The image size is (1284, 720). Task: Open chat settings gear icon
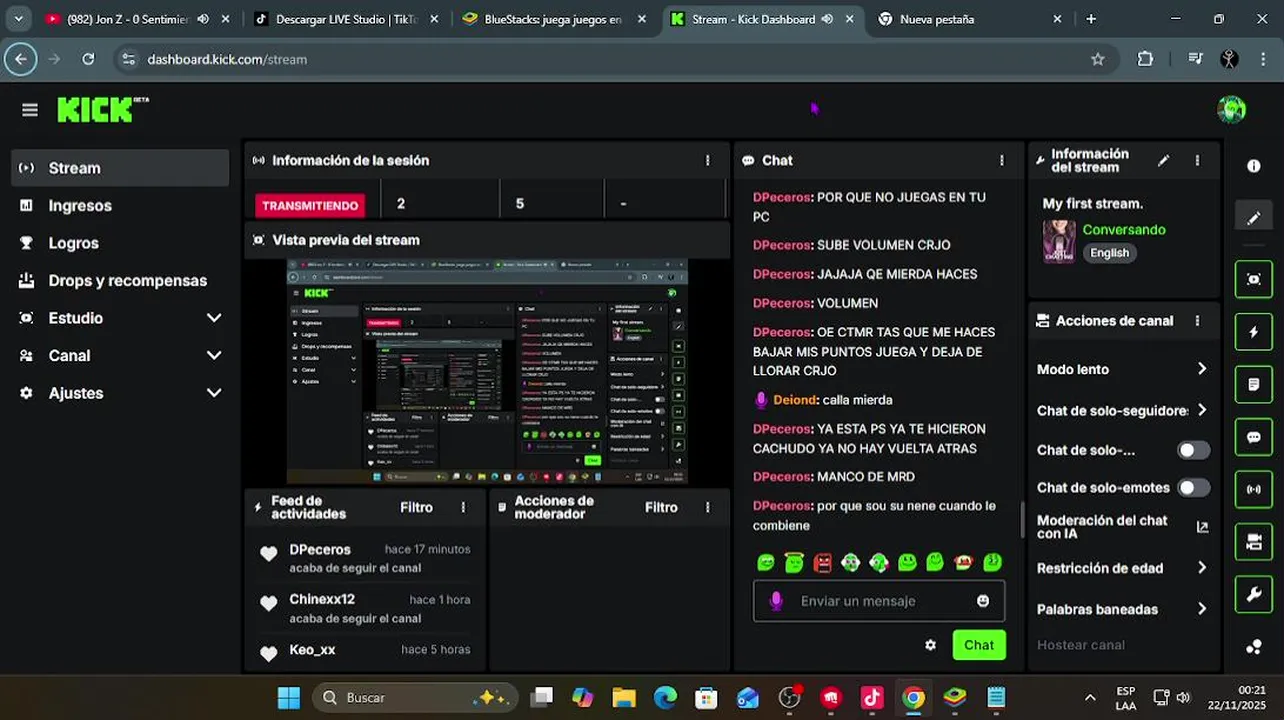click(x=931, y=645)
